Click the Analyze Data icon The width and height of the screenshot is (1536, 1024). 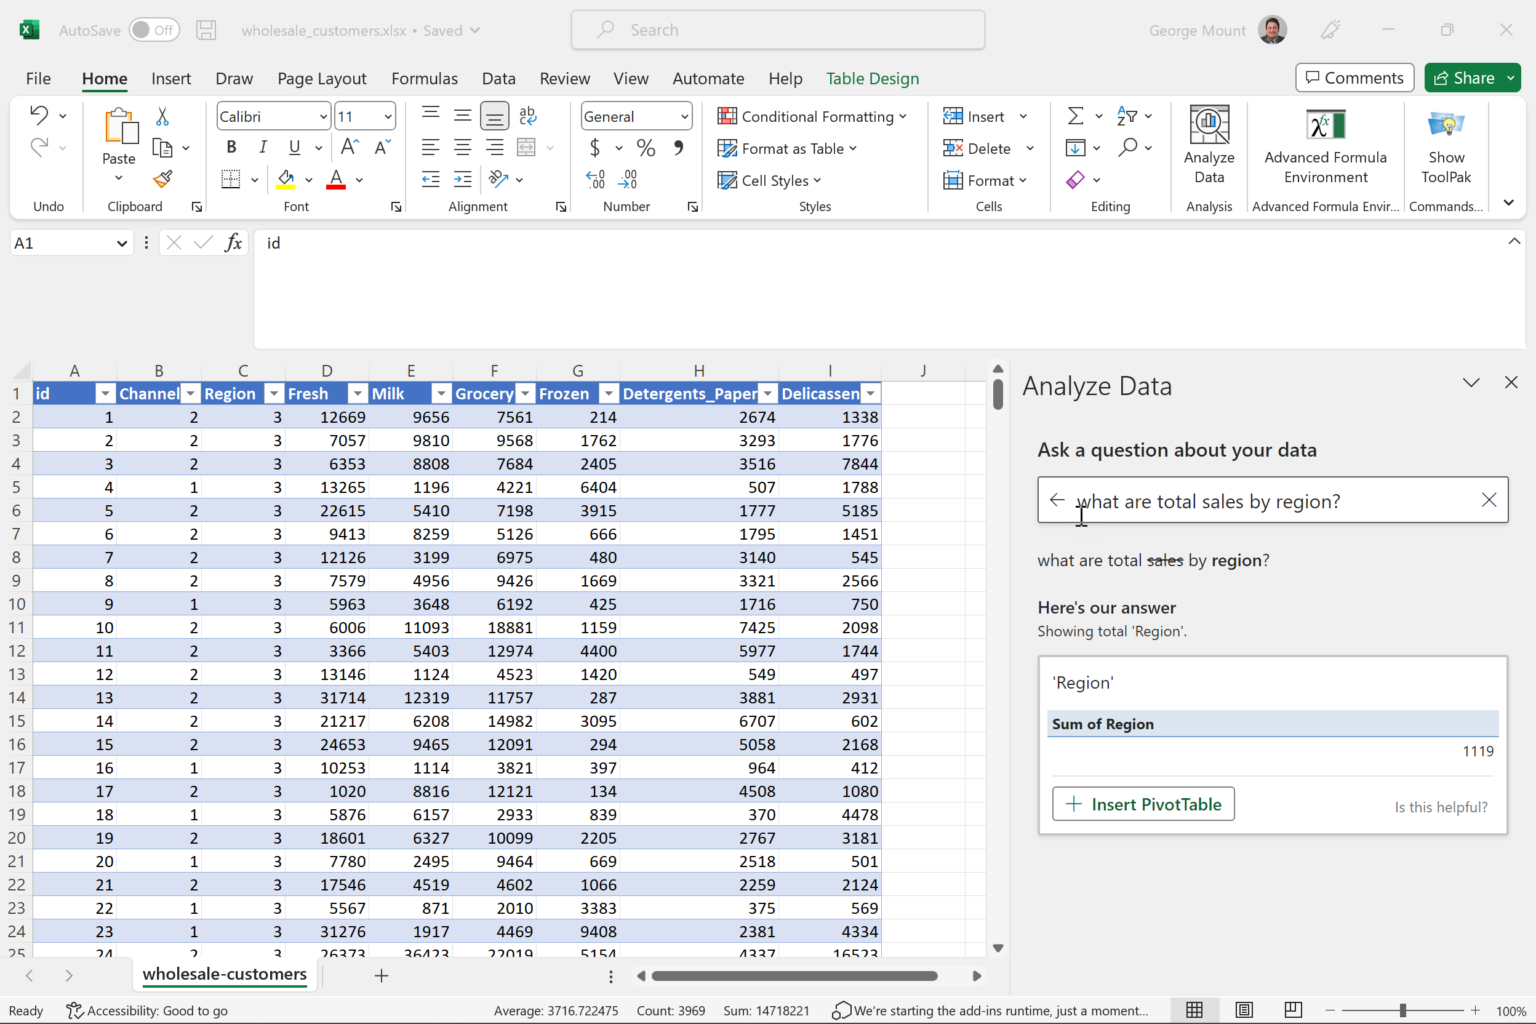pos(1209,126)
